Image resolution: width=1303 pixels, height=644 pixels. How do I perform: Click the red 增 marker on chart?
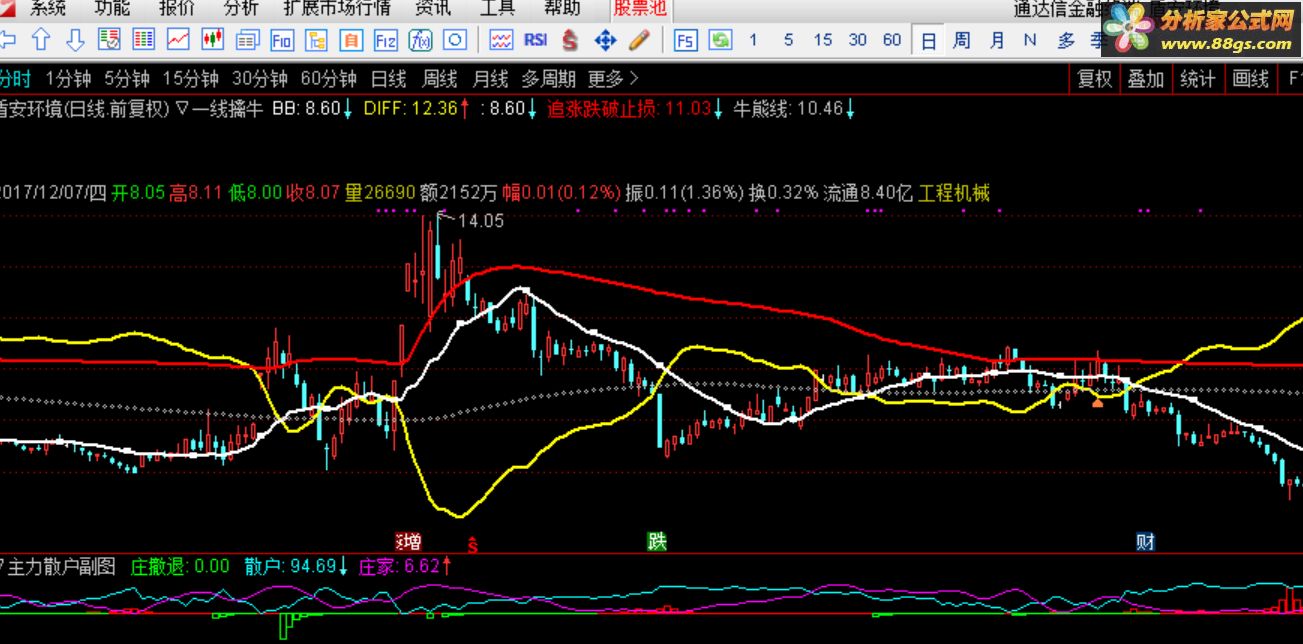coord(408,542)
